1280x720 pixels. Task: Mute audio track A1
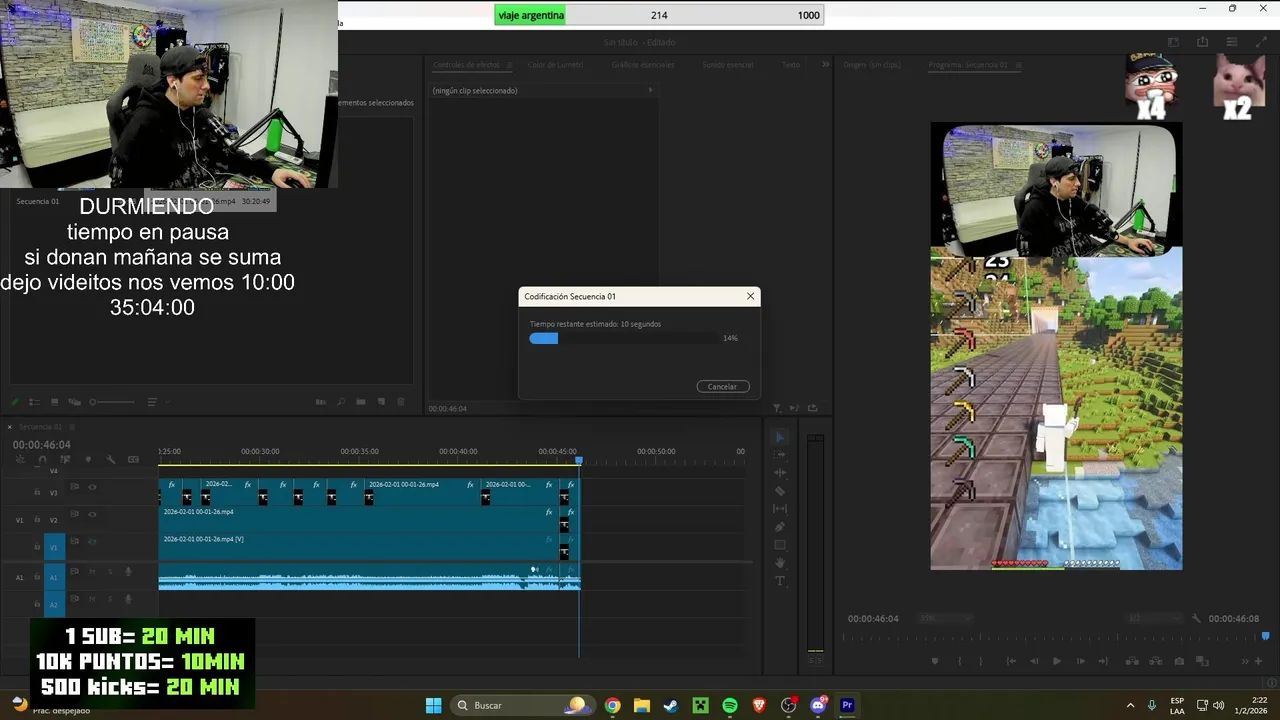92,571
